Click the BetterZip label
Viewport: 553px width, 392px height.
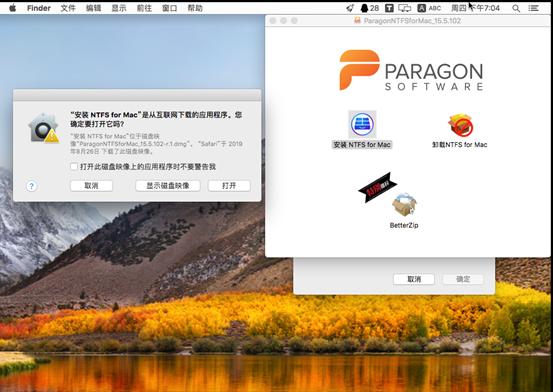point(404,225)
